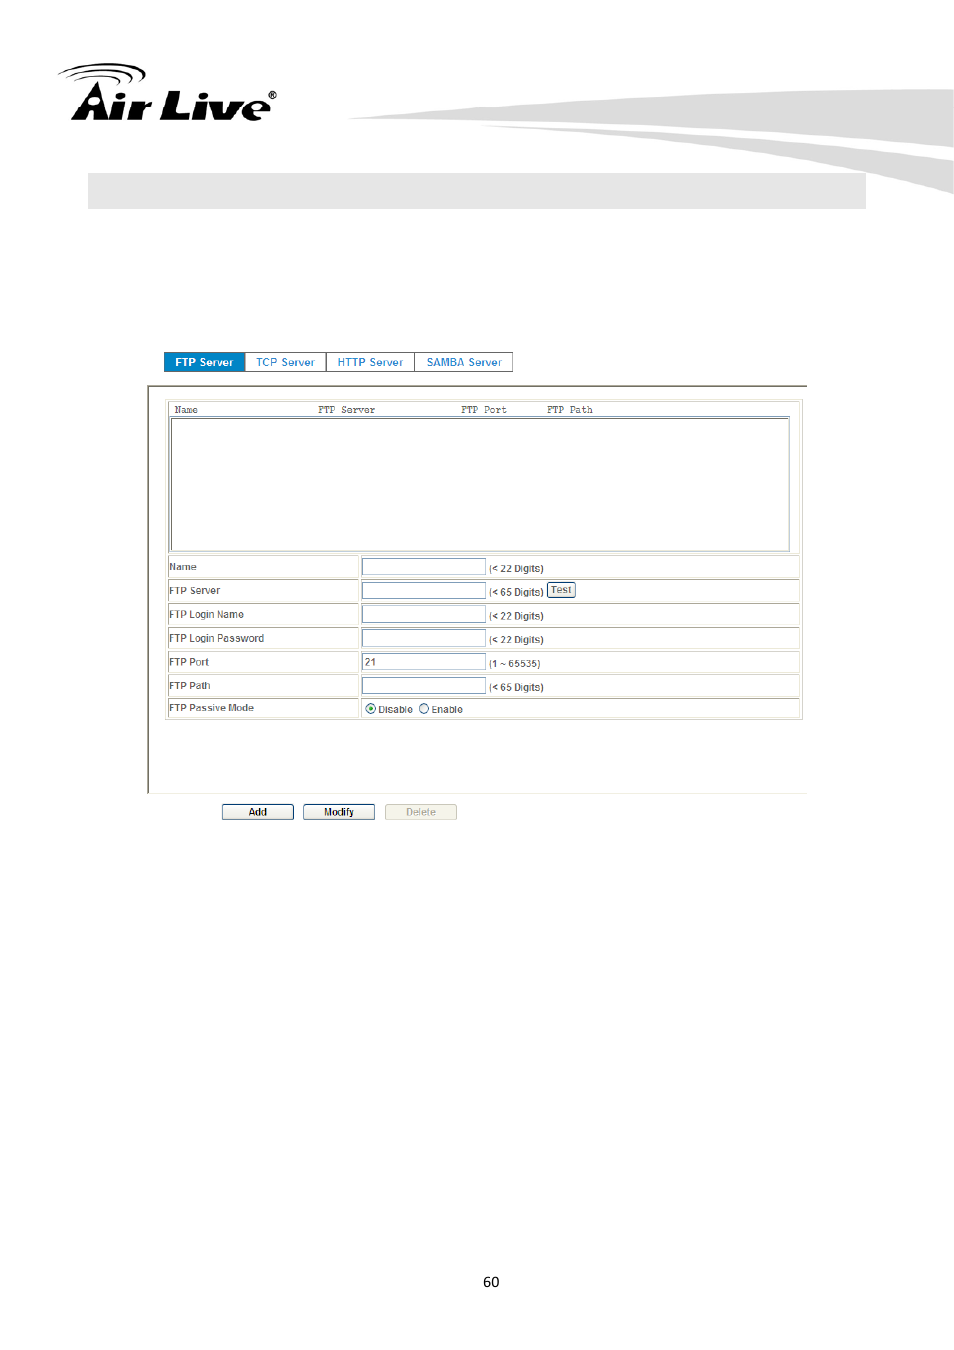
Task: Click the Name input field
Action: pos(424,567)
